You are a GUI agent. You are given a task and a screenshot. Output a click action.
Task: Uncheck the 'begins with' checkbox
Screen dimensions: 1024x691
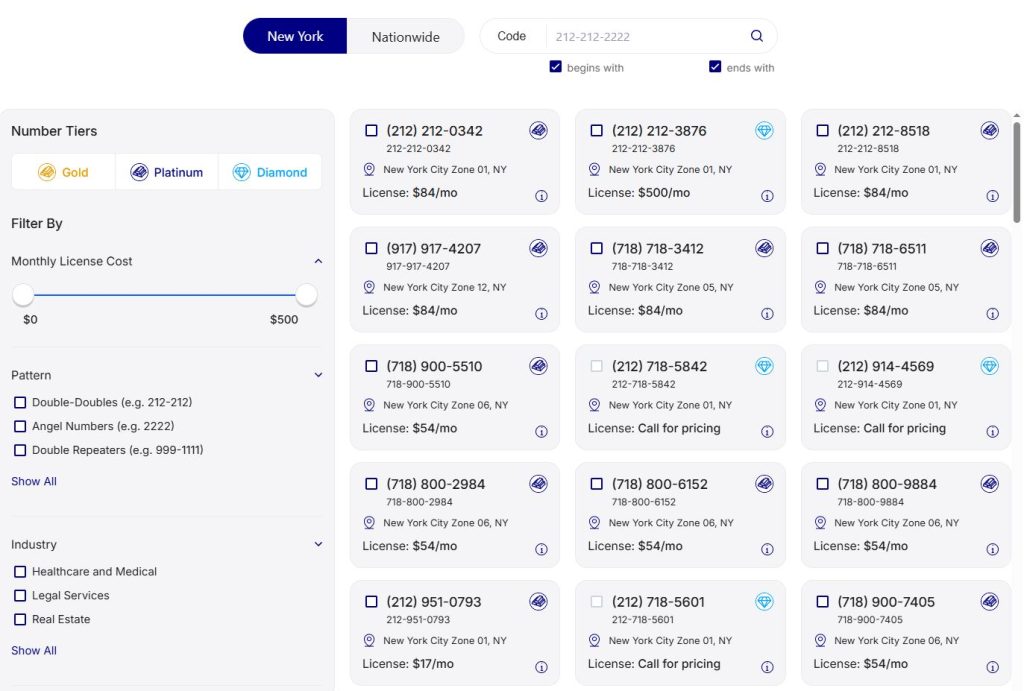[556, 67]
